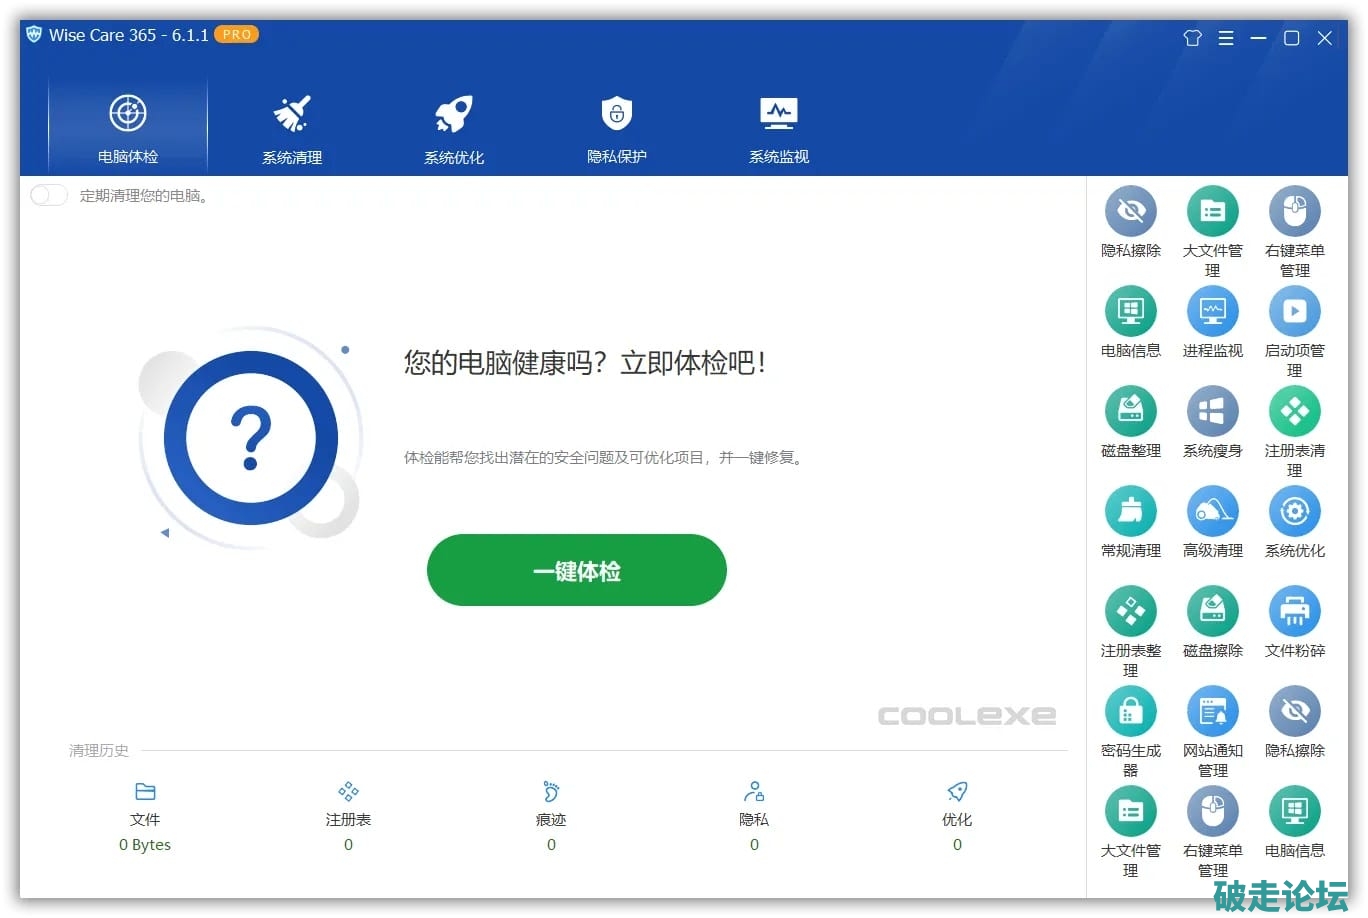Open the 常规清理 tool
The width and height of the screenshot is (1368, 918).
point(1130,512)
